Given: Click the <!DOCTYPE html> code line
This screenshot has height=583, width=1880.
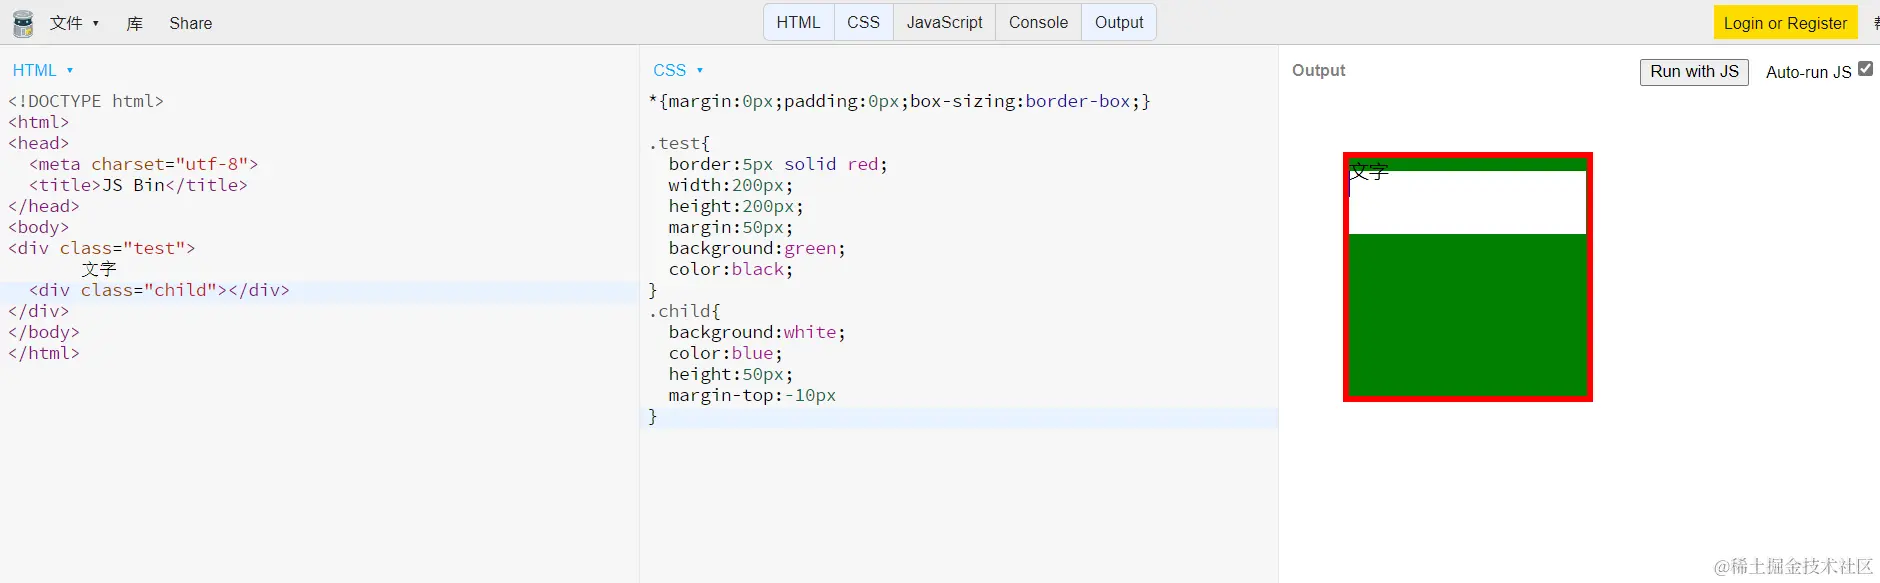Looking at the screenshot, I should 86,101.
